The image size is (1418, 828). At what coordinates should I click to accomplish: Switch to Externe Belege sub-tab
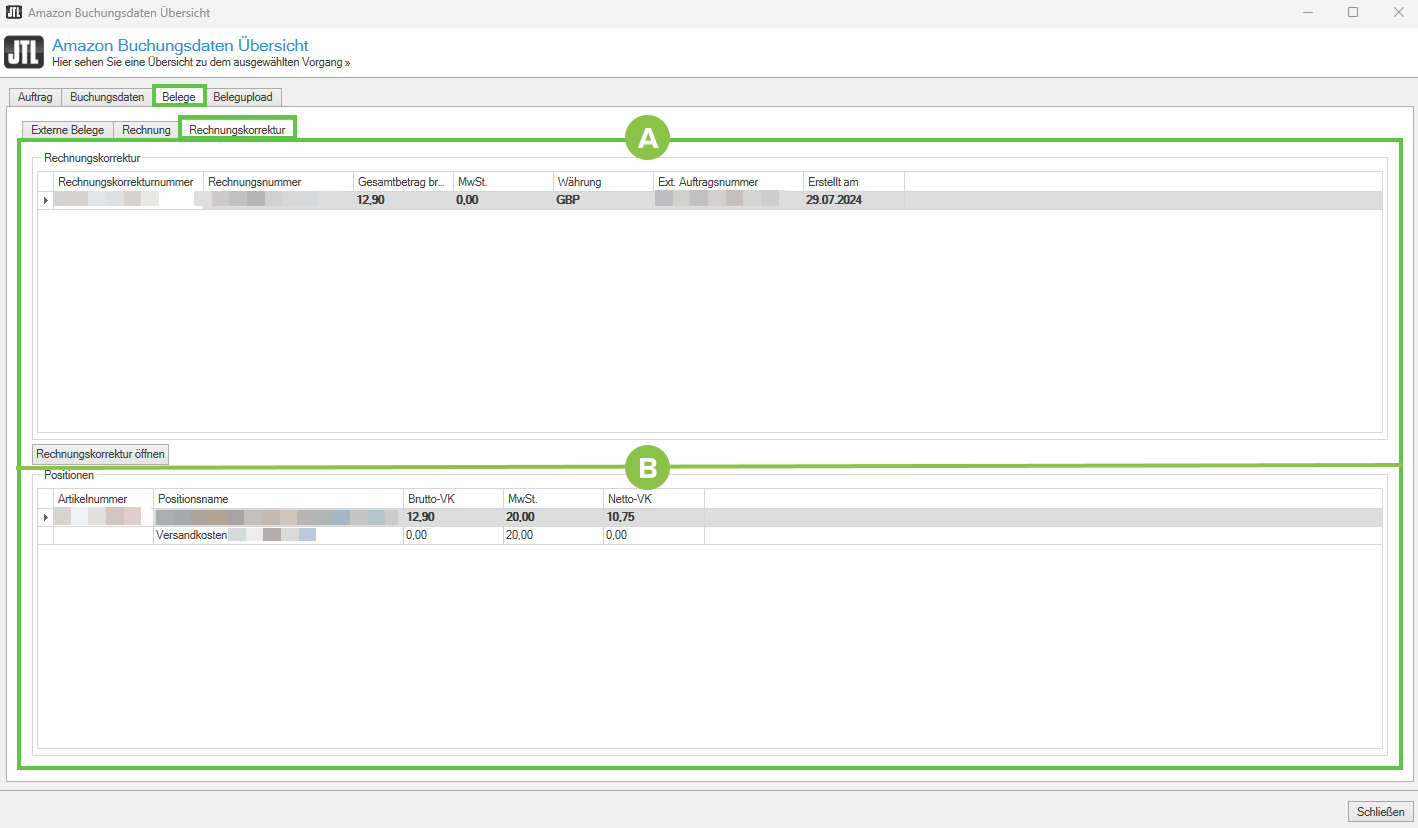[x=67, y=130]
